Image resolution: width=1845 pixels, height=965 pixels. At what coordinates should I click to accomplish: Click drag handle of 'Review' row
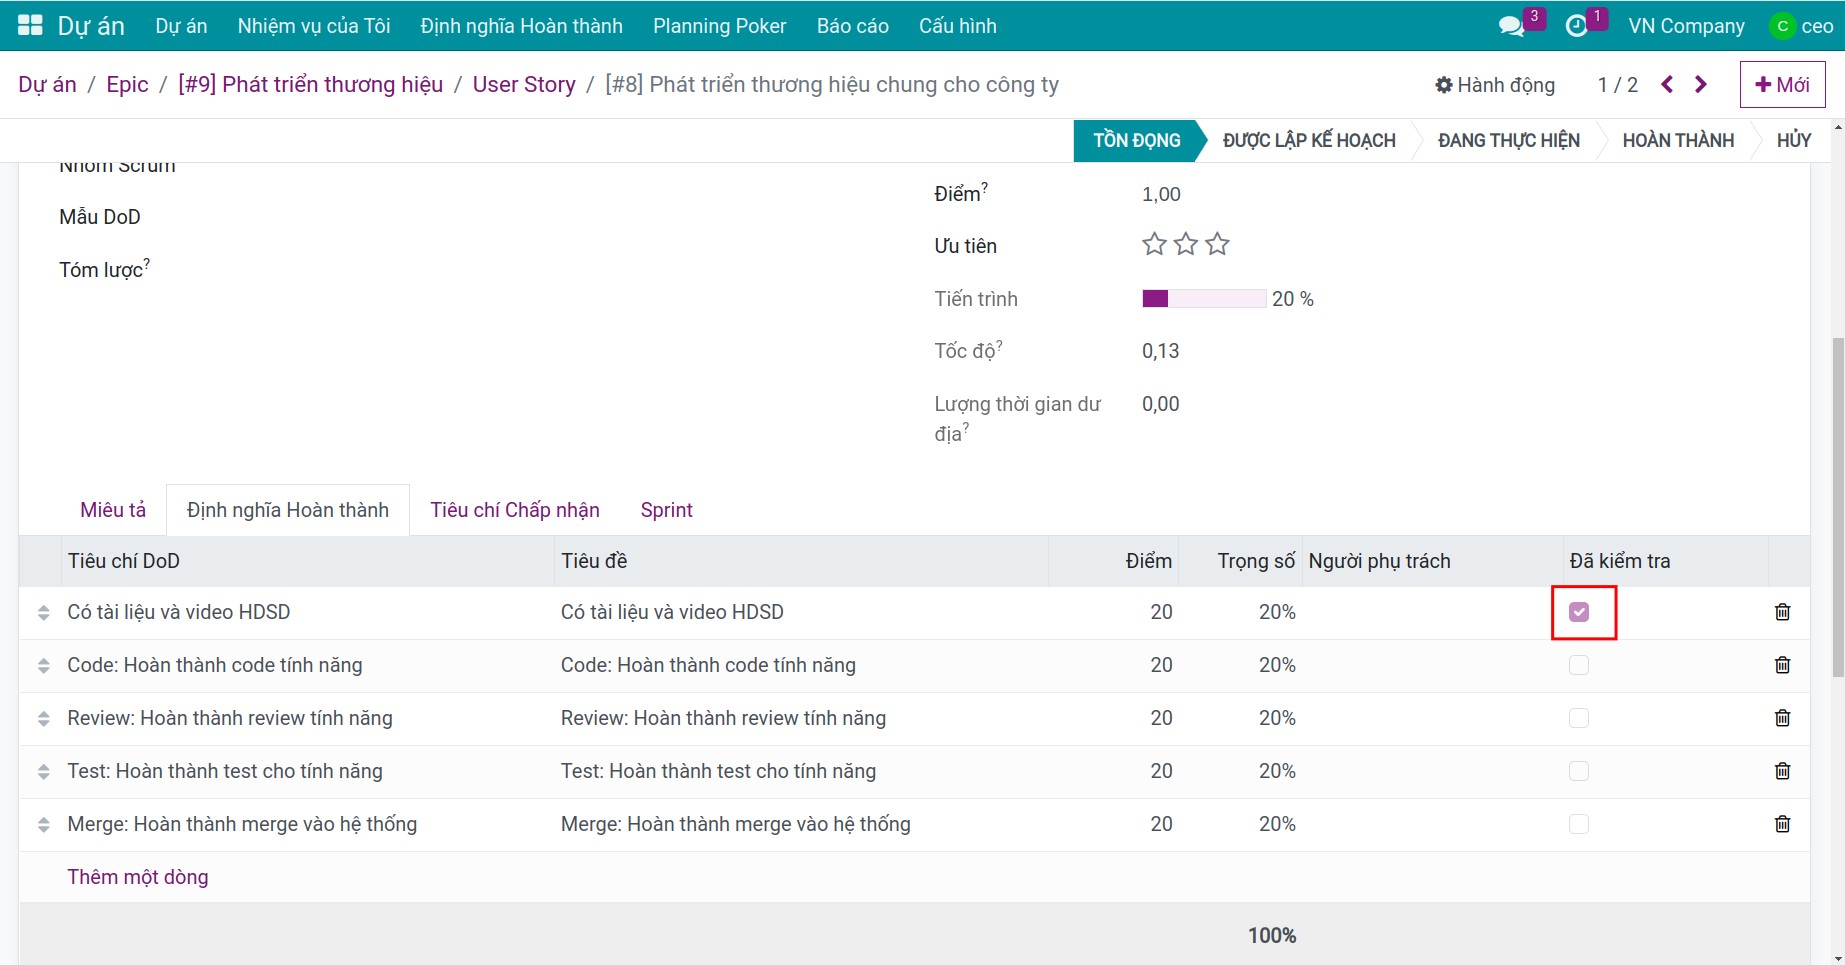click(43, 718)
